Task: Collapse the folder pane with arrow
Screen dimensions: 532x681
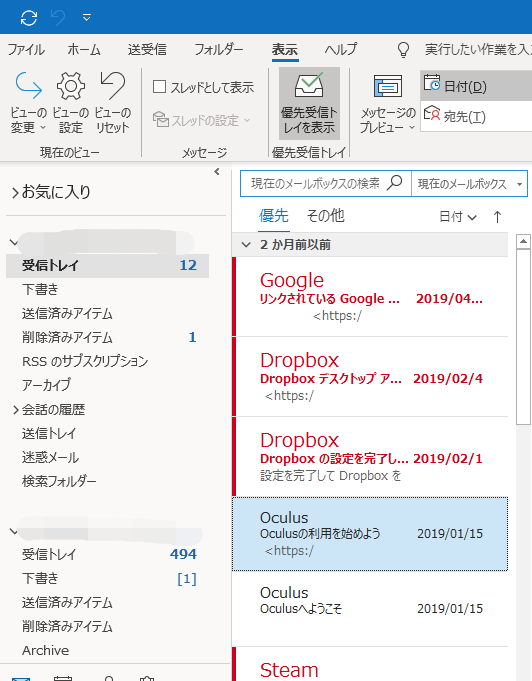Action: (217, 172)
